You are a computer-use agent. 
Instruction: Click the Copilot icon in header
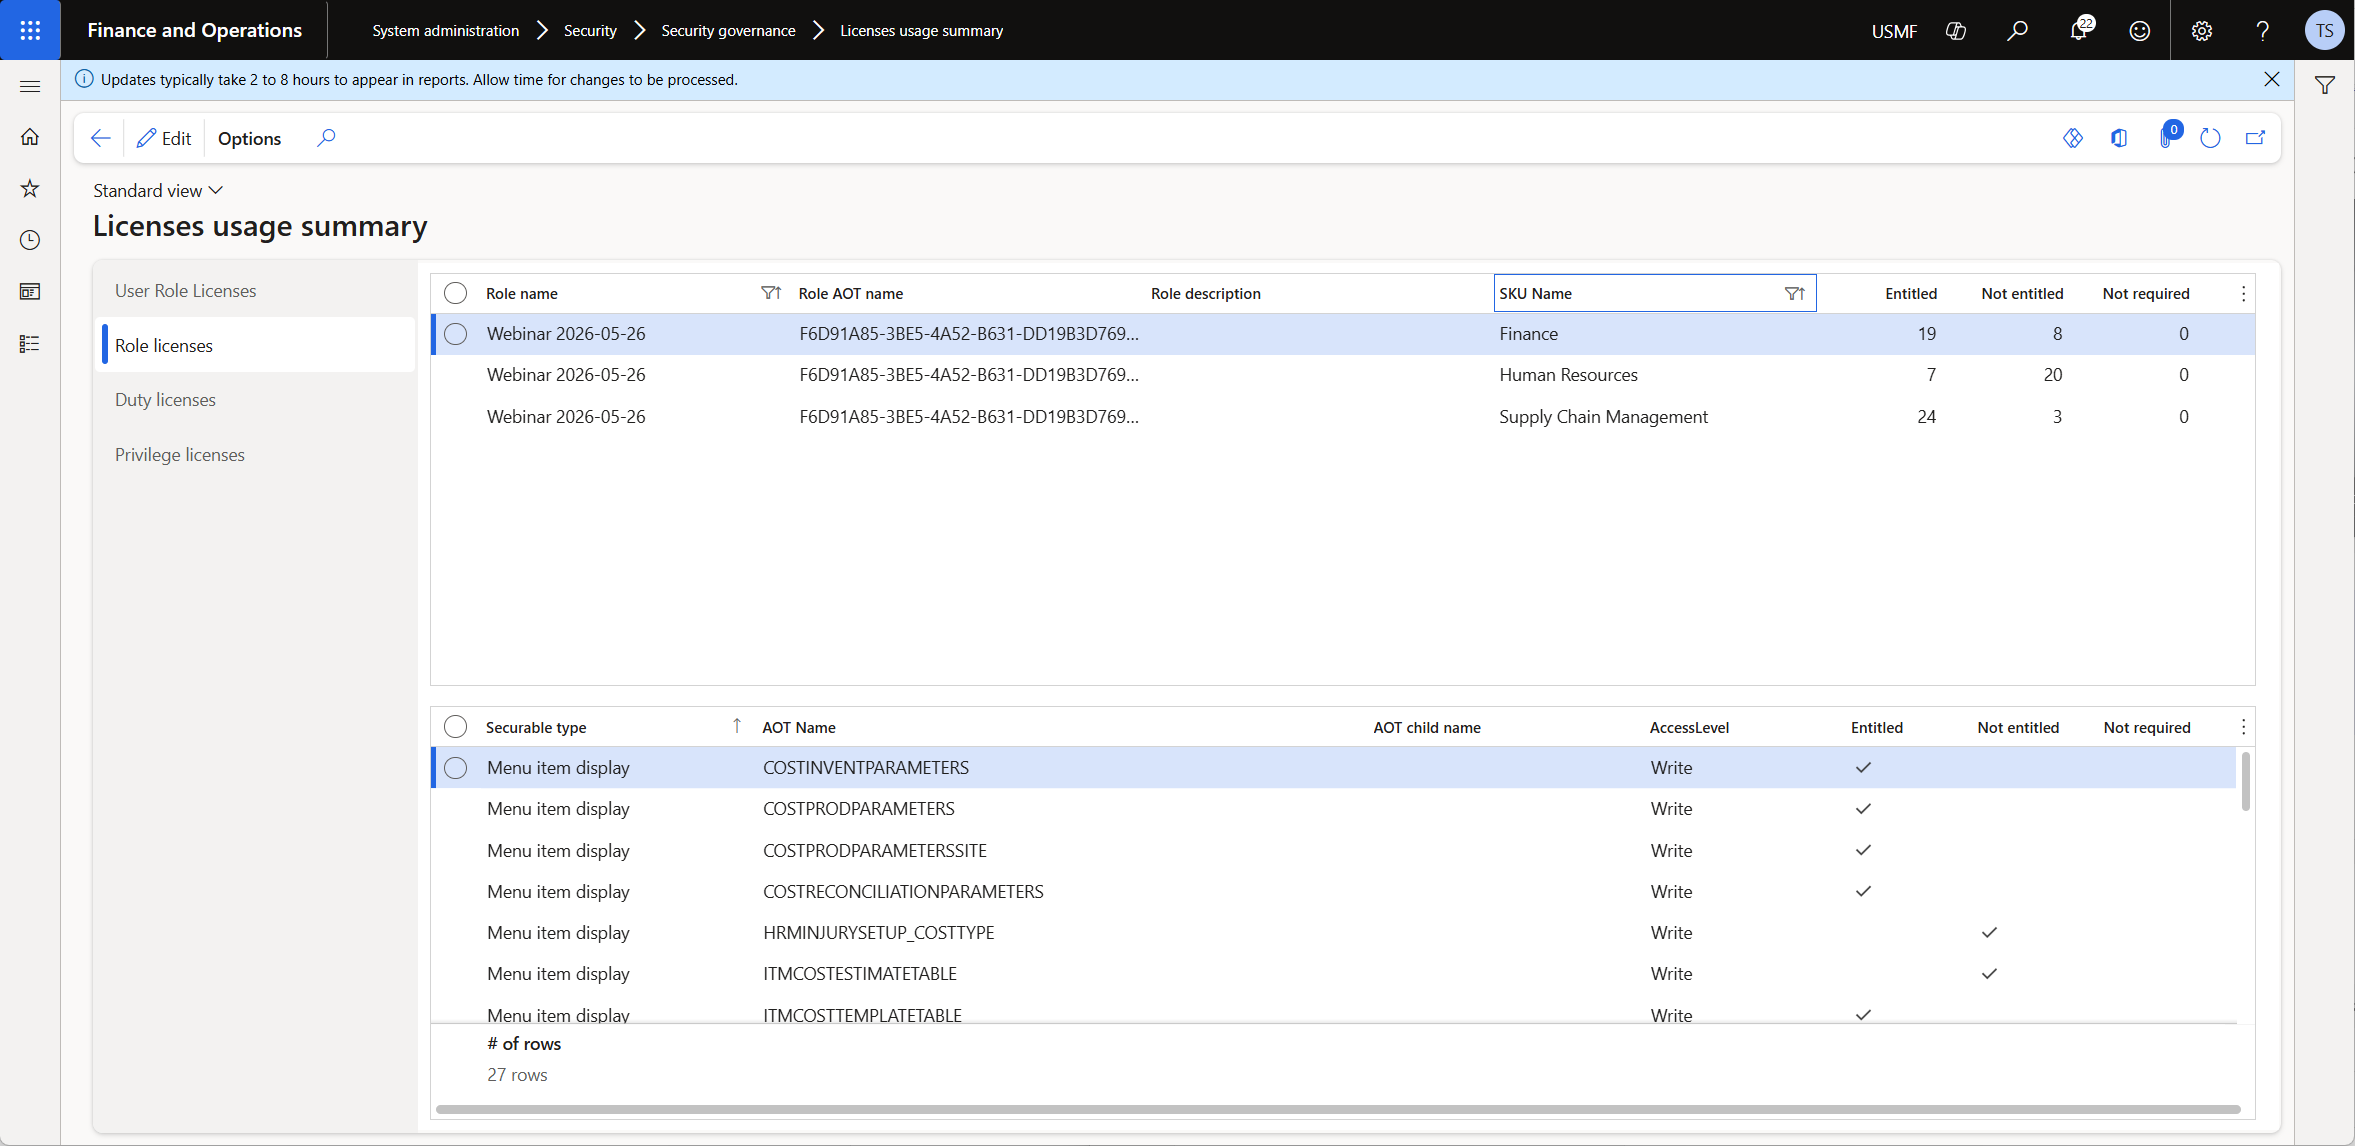(1956, 31)
